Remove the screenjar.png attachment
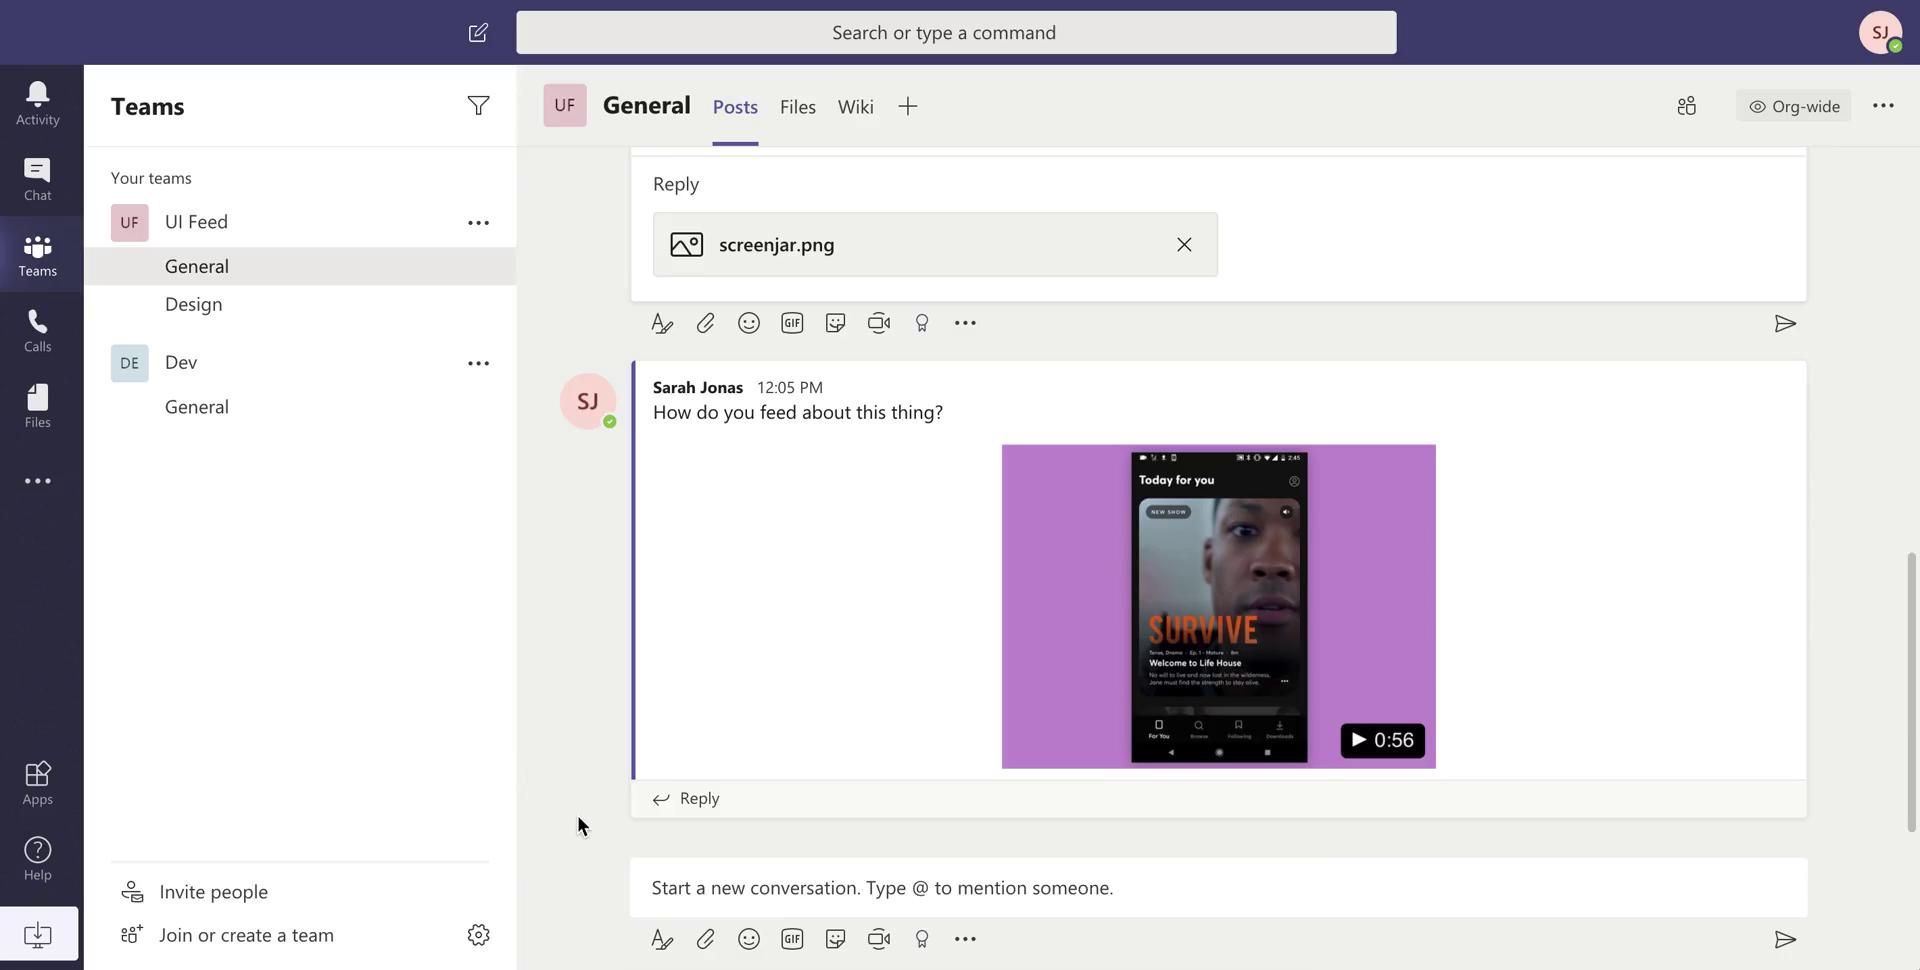Viewport: 1920px width, 970px height. 1184,245
